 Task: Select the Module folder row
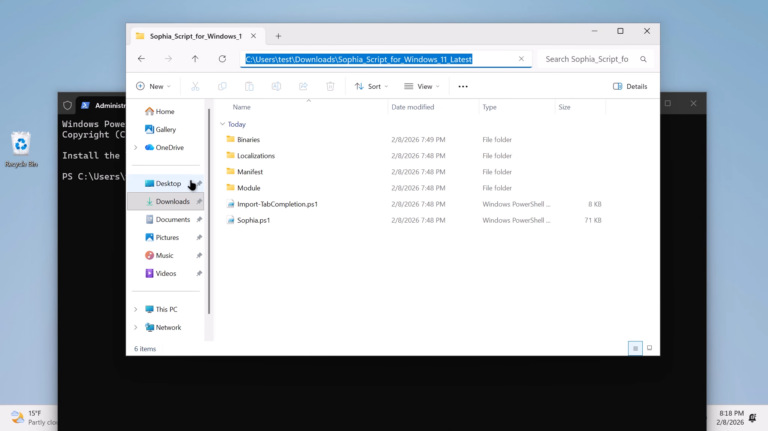click(414, 188)
